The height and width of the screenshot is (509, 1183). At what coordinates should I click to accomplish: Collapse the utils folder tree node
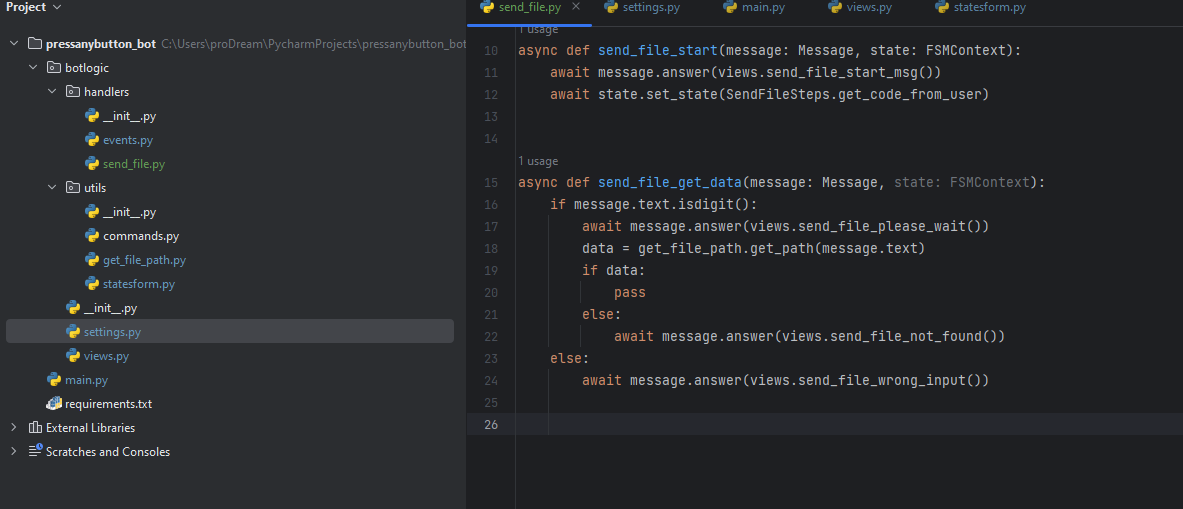[52, 188]
